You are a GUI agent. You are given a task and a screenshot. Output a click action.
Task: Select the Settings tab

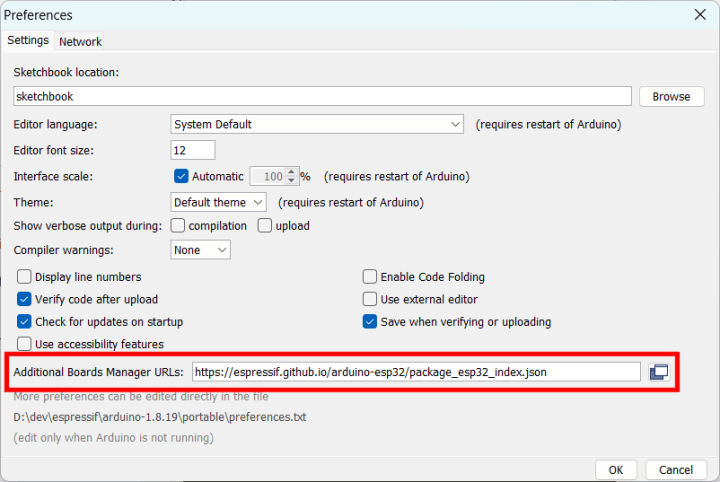pyautogui.click(x=28, y=40)
